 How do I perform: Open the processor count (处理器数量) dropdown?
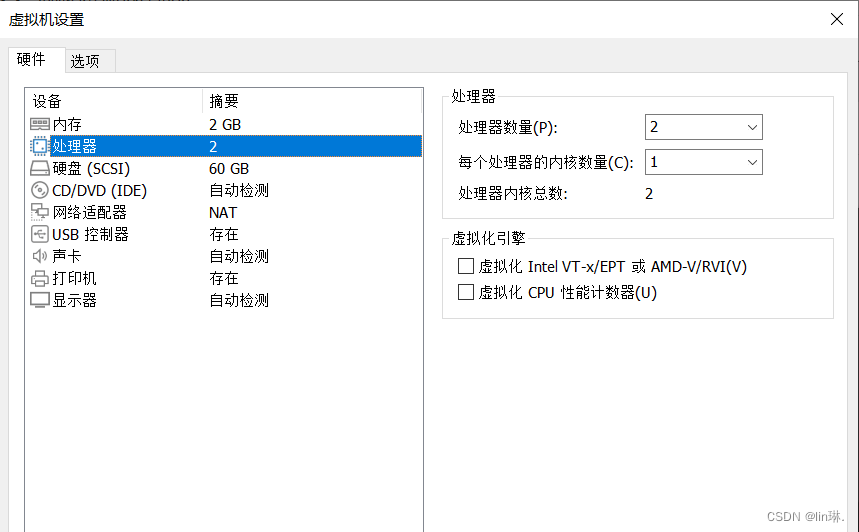click(x=703, y=127)
